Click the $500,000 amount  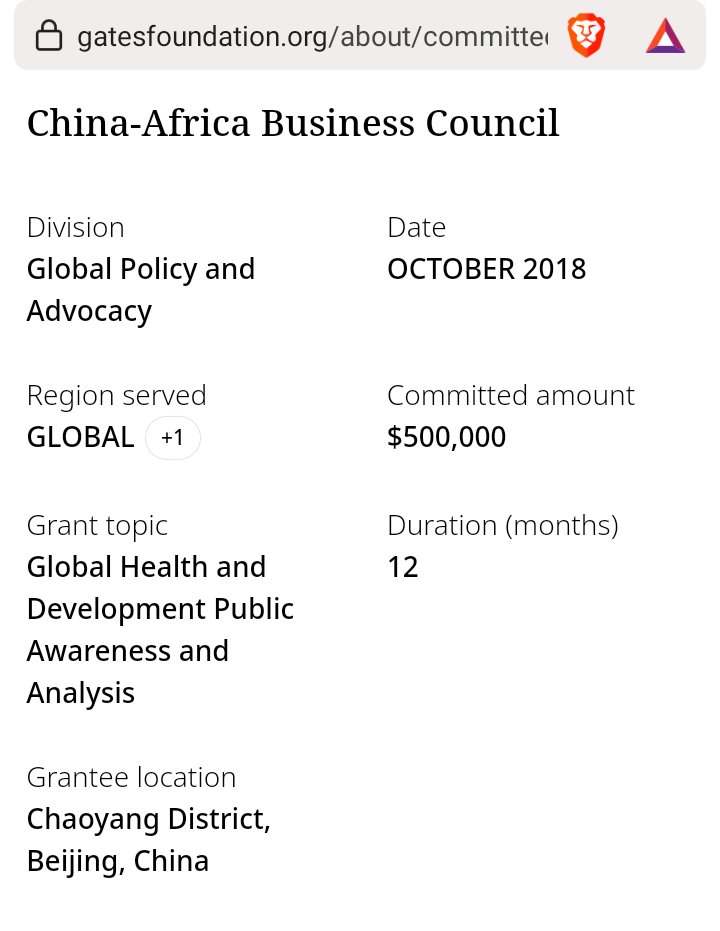[446, 437]
